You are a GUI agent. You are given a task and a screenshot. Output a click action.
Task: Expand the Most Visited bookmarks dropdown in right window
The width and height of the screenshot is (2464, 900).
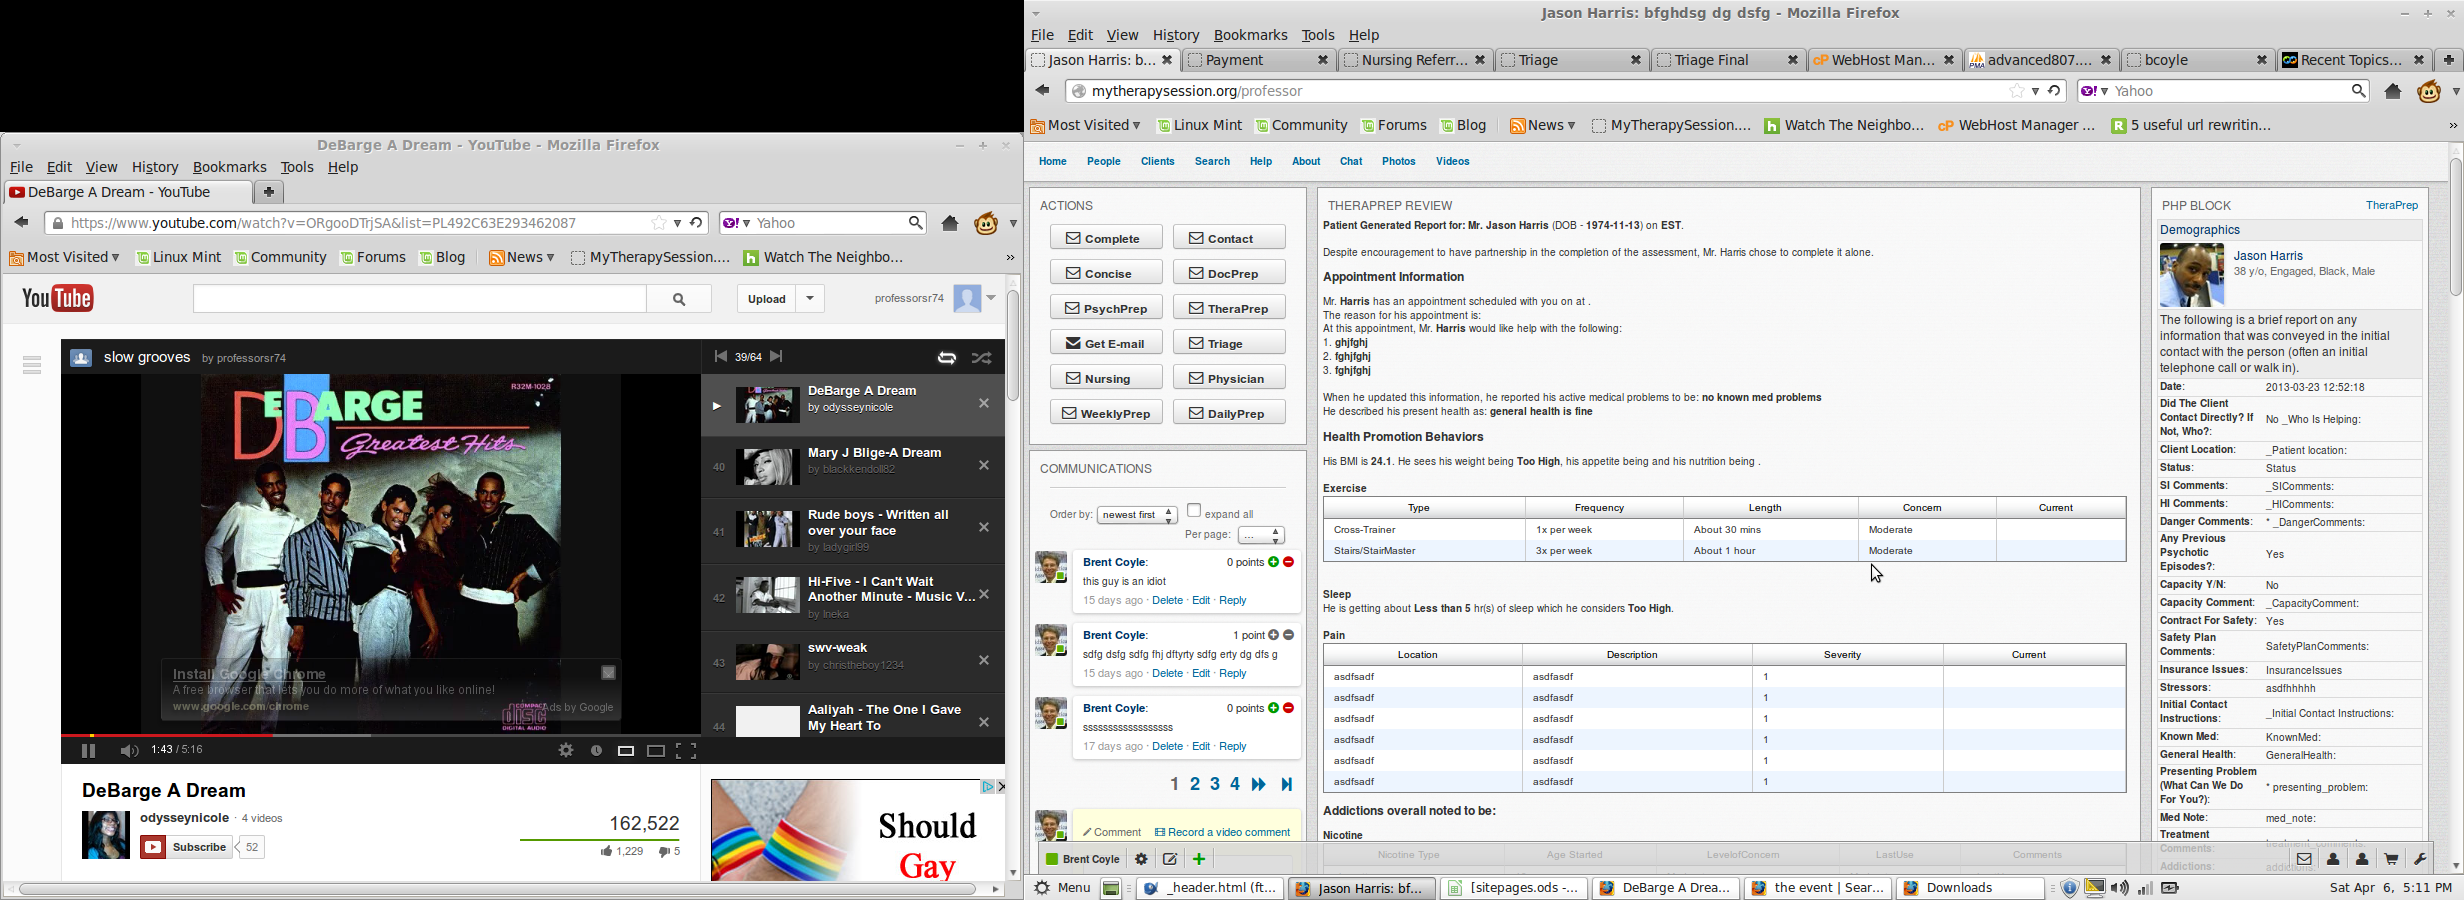click(1086, 126)
